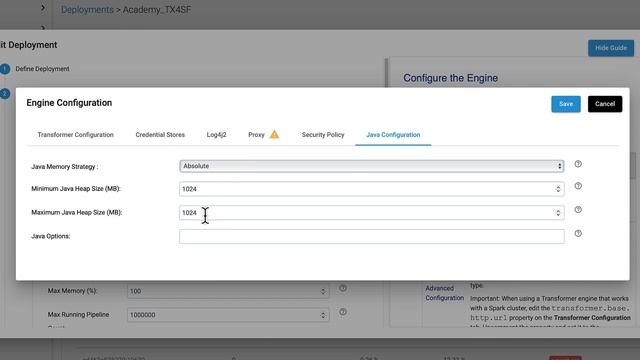Switch to the Credential Stores tab
This screenshot has width=640, height=360.
pos(160,135)
